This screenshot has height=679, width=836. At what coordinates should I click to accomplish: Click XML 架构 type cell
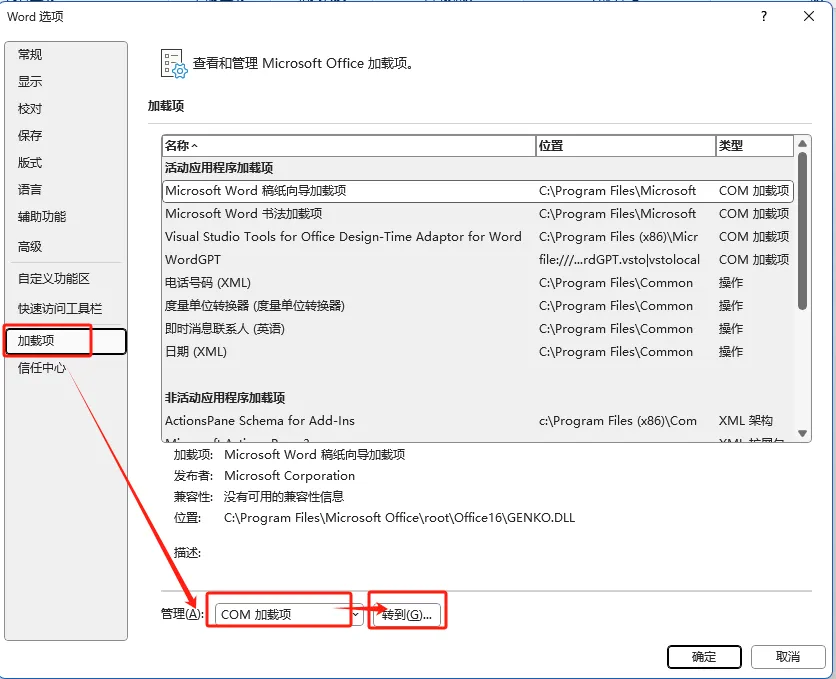(x=745, y=421)
